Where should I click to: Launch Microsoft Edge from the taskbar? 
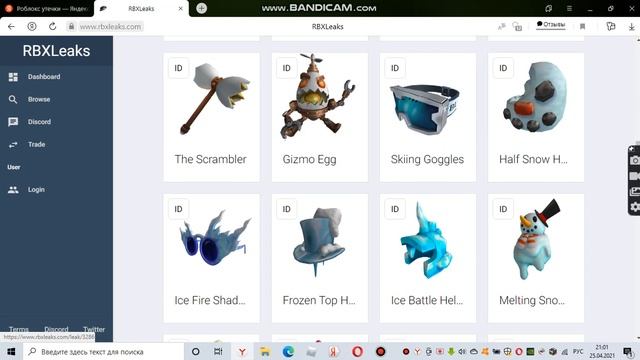(x=288, y=351)
